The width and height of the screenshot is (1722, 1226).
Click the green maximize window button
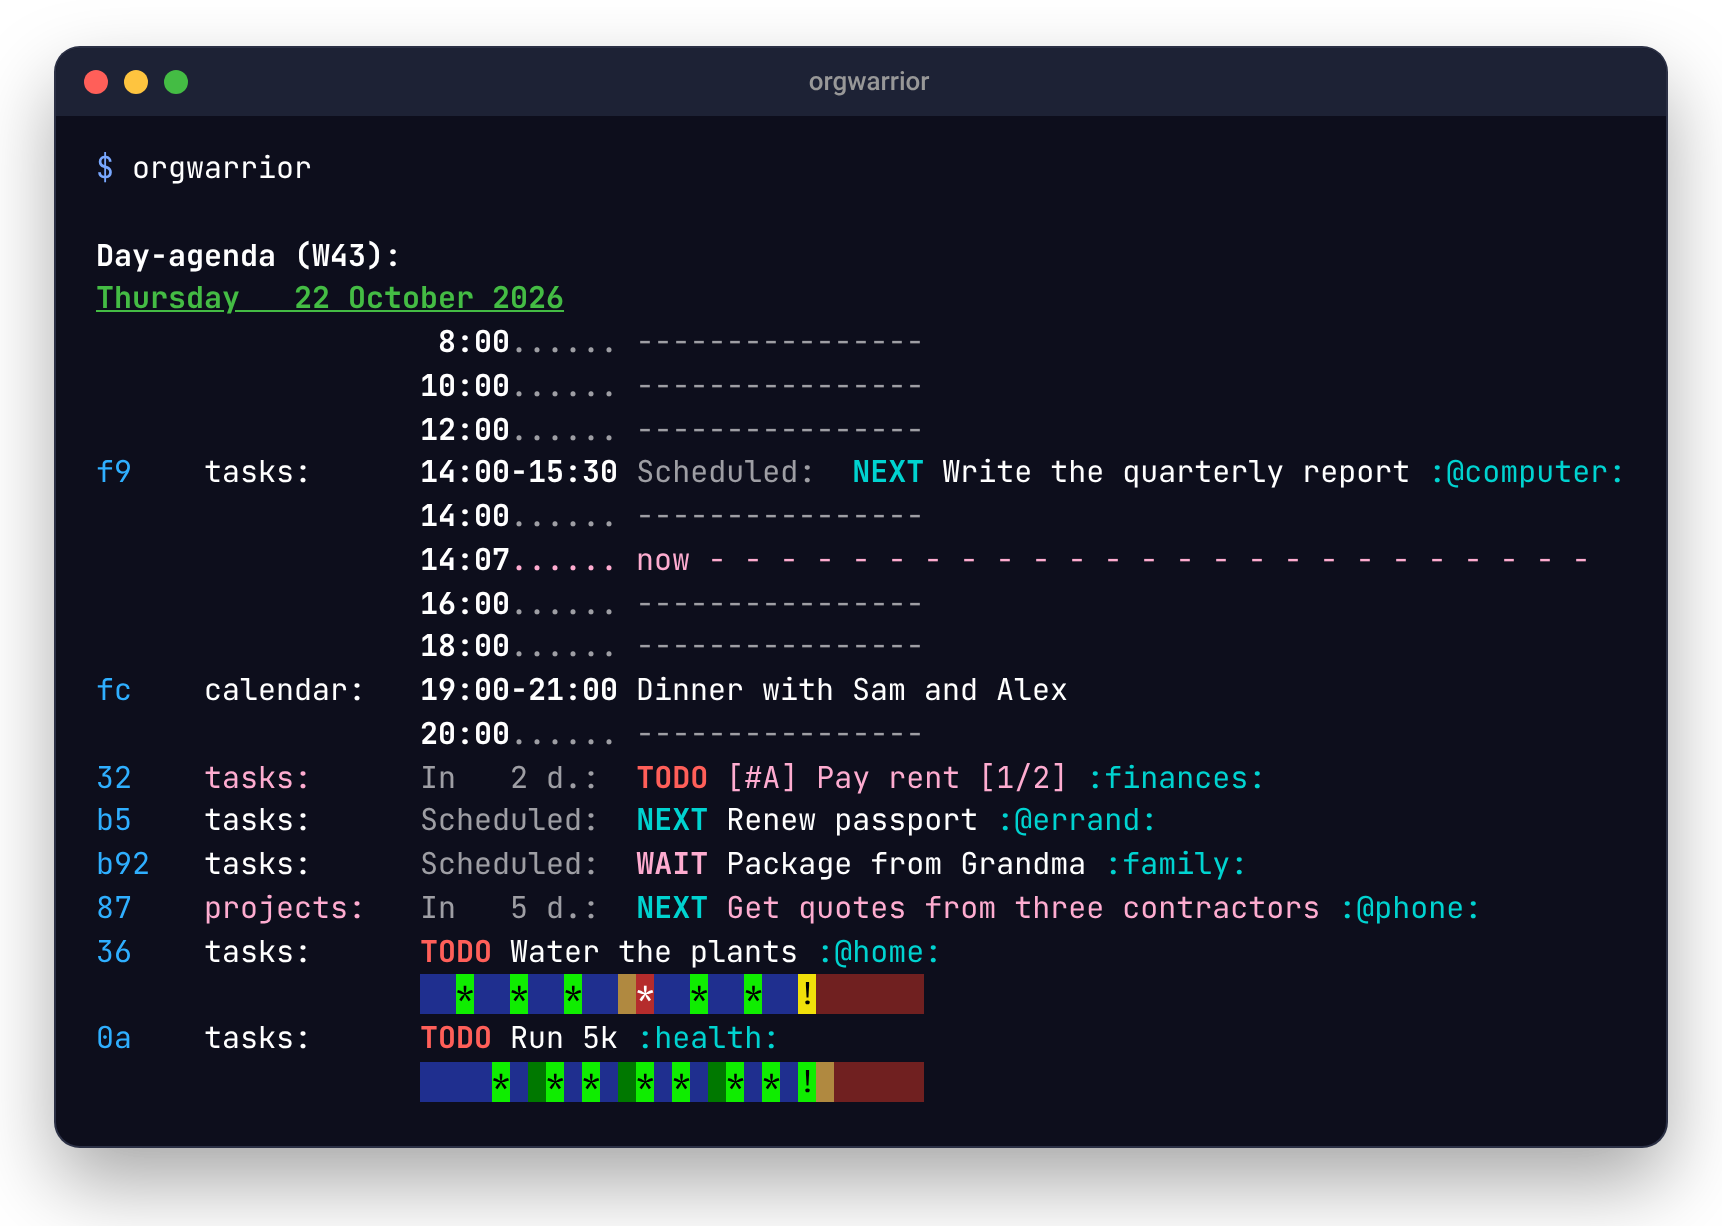(176, 82)
